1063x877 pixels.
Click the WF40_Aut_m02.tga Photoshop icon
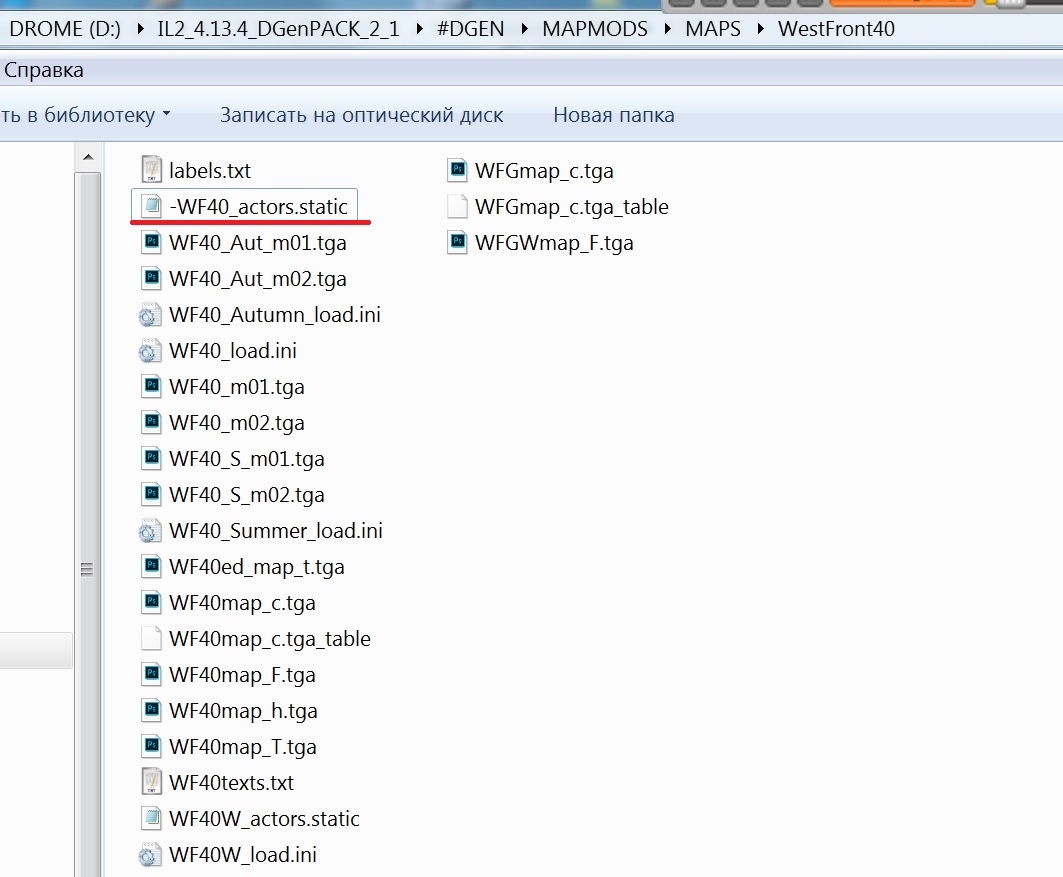[151, 278]
